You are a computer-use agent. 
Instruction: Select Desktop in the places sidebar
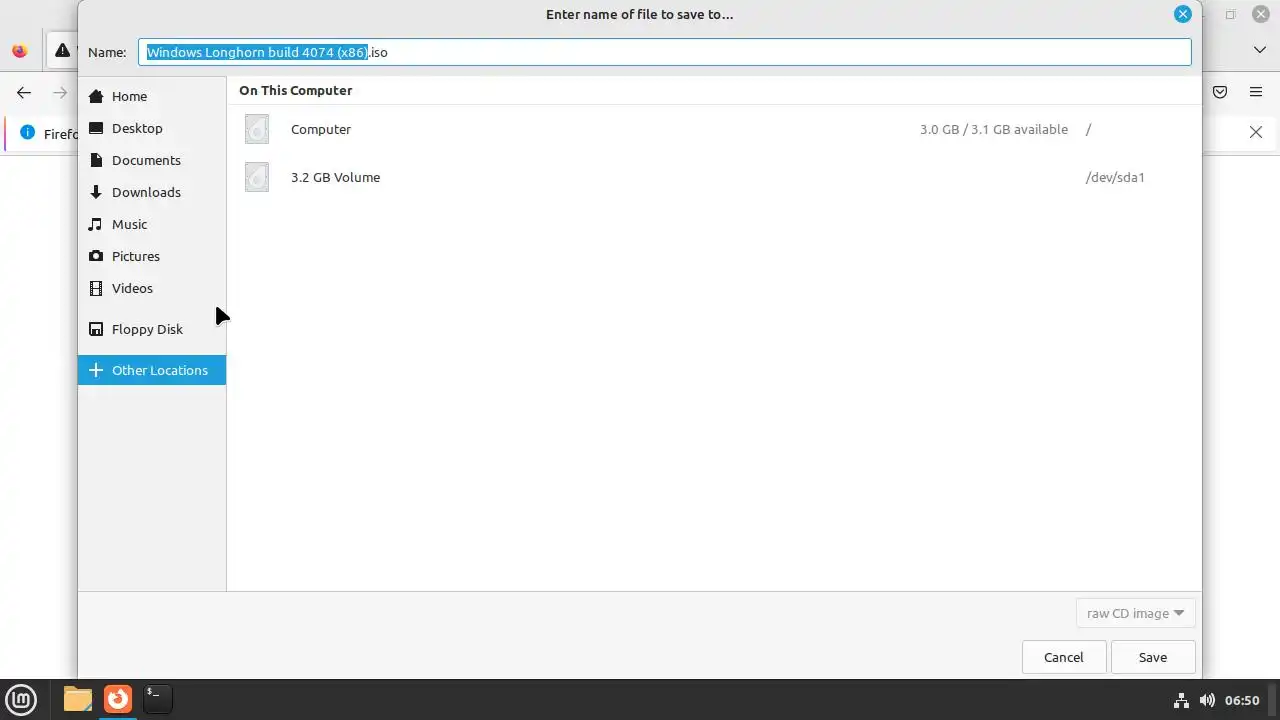click(x=152, y=128)
